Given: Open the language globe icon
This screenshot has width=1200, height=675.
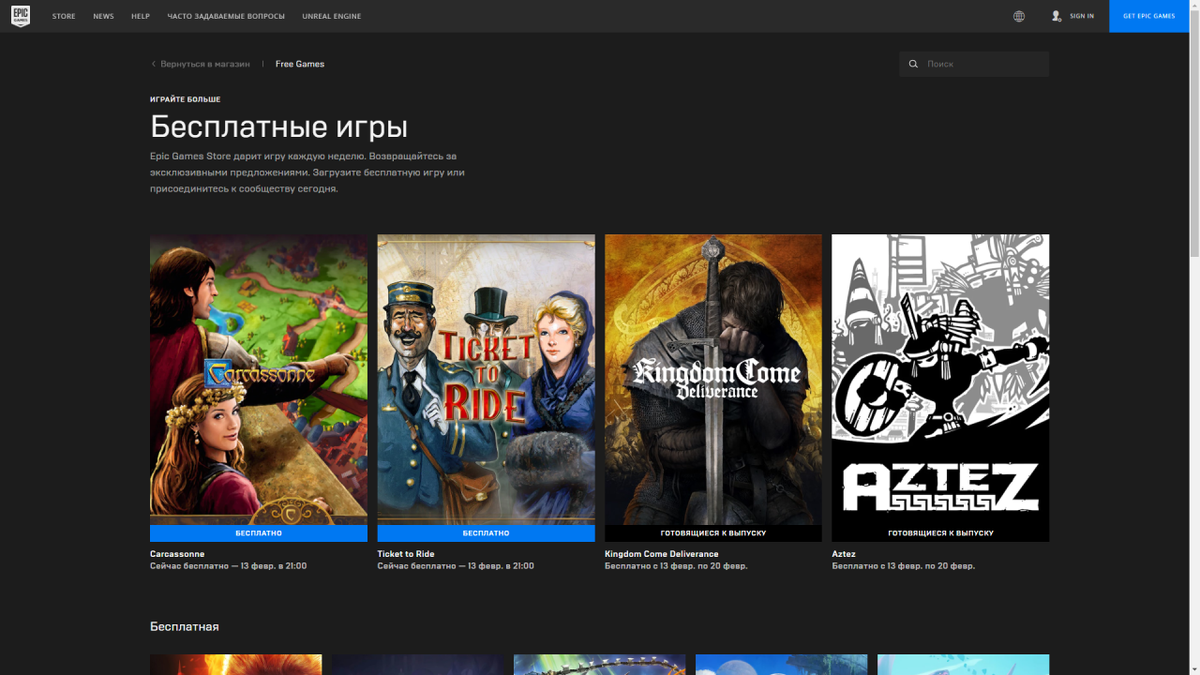Looking at the screenshot, I should tap(1019, 16).
